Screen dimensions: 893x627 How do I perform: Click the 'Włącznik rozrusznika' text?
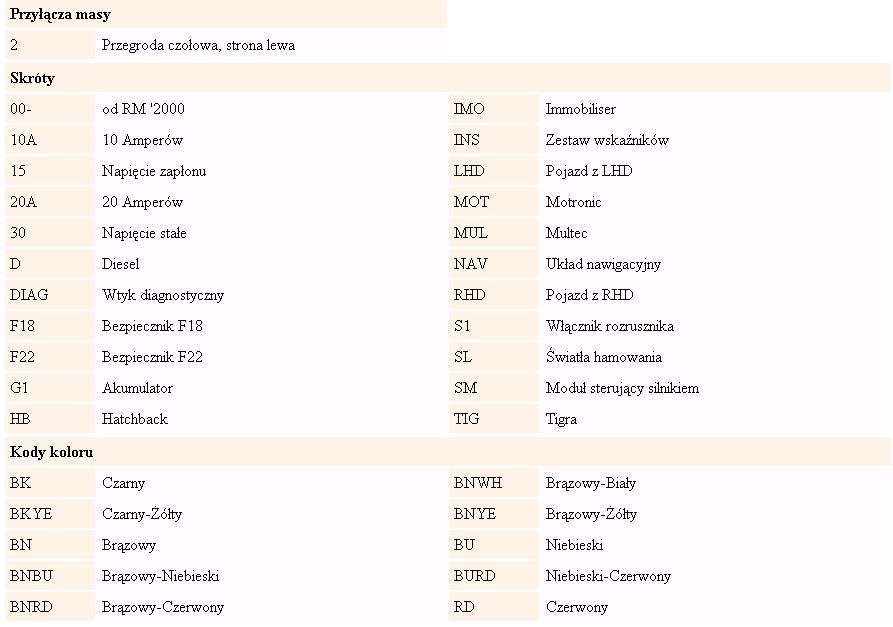pos(609,326)
